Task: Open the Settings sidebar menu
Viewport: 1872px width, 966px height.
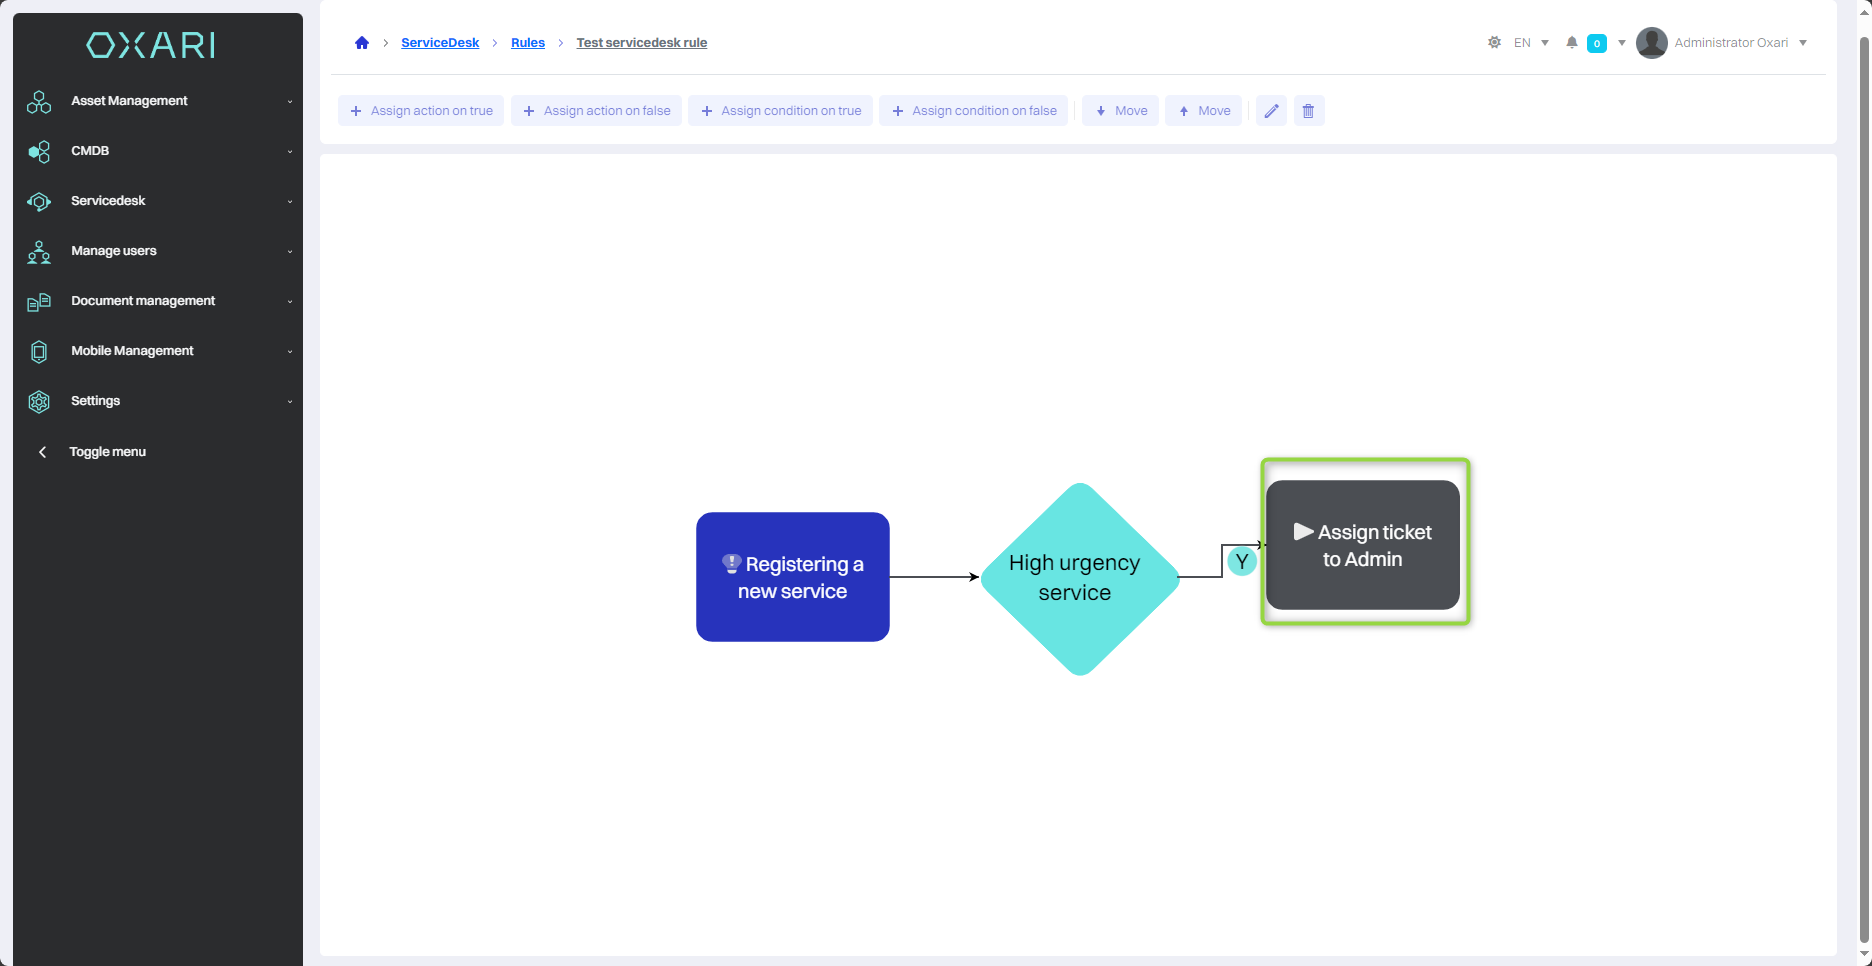Action: pos(95,401)
